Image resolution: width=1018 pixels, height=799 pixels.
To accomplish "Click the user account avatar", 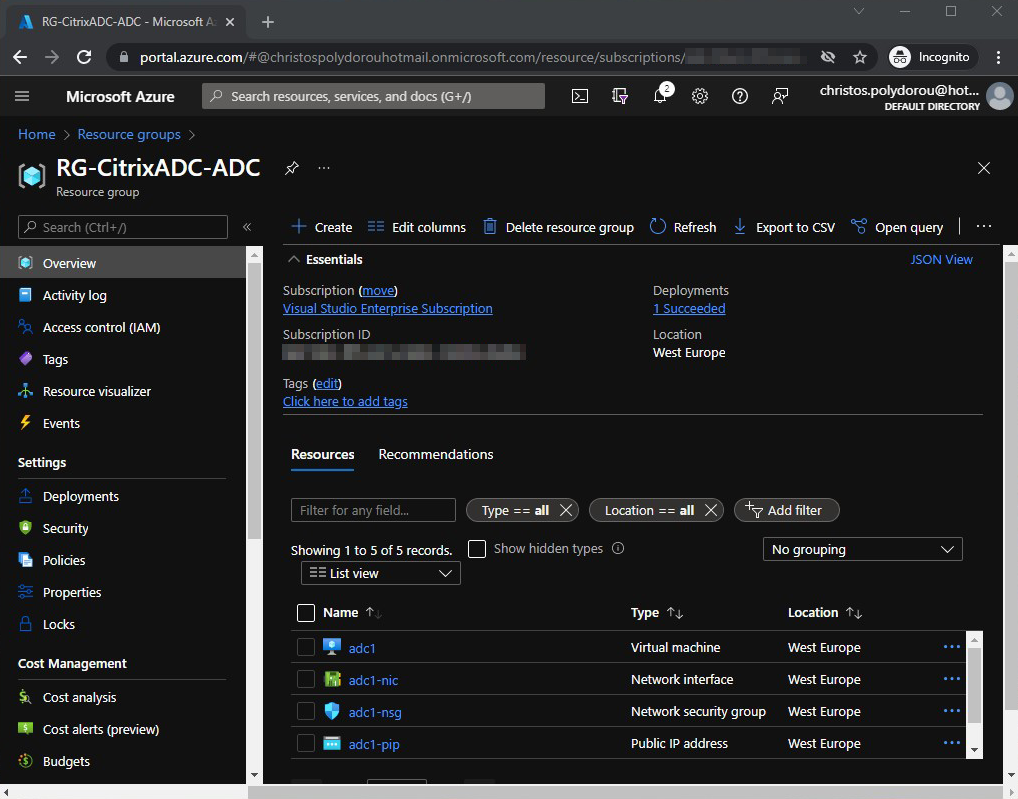I will coord(999,96).
